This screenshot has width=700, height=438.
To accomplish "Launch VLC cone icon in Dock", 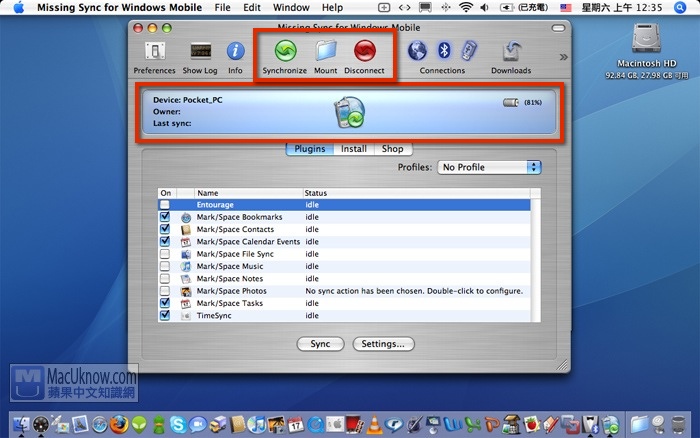I will tap(374, 425).
